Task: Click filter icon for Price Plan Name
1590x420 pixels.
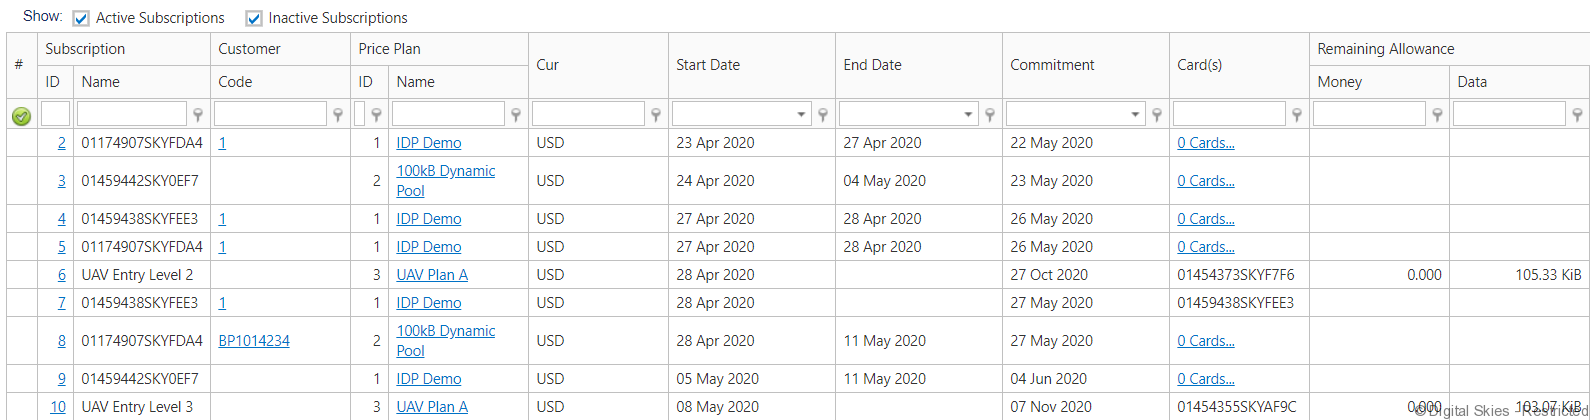Action: point(516,115)
